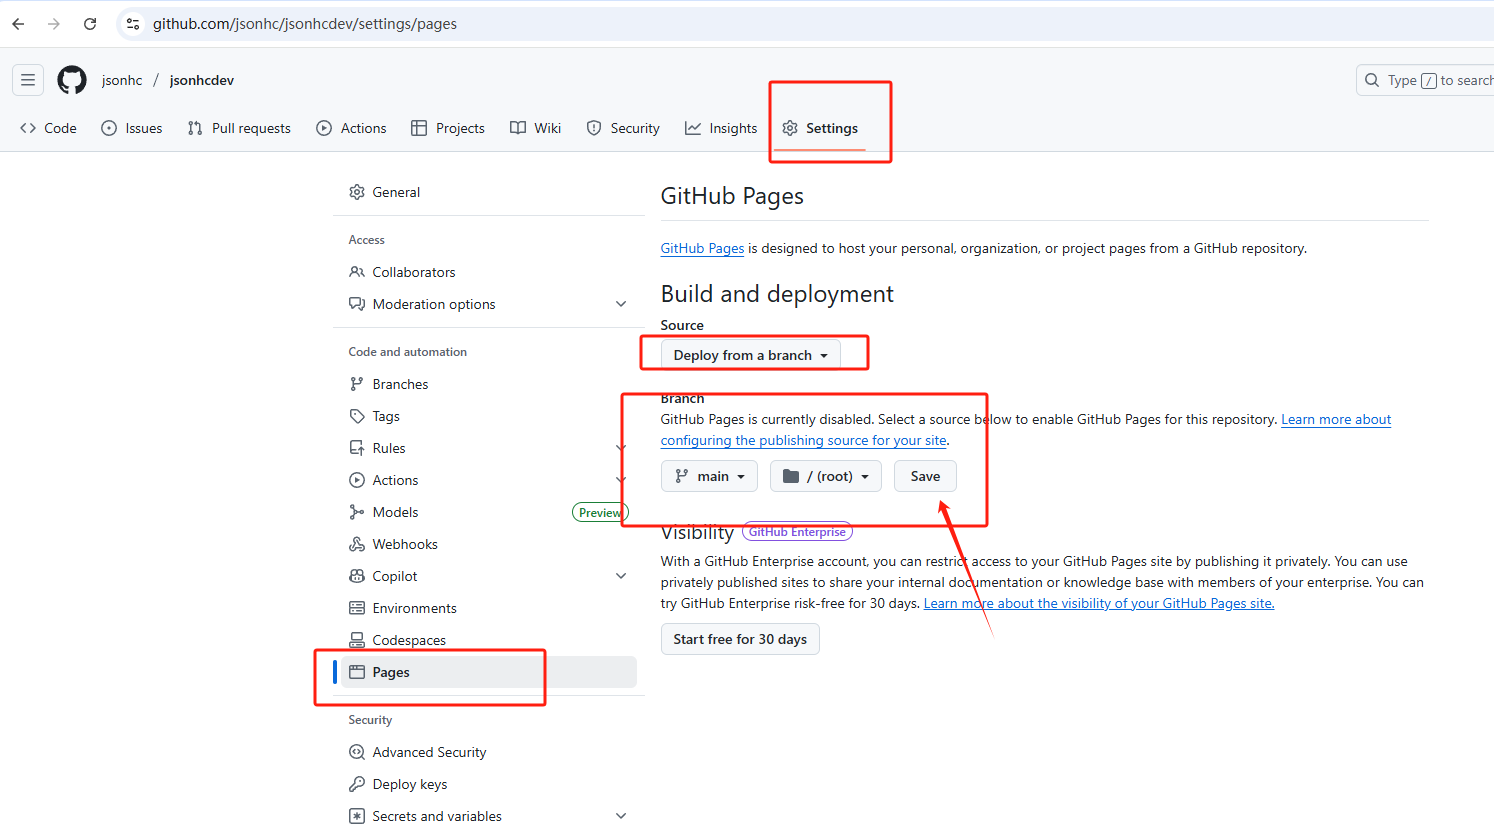This screenshot has height=838, width=1494.
Task: Click the Models icon in sidebar
Action: [357, 512]
